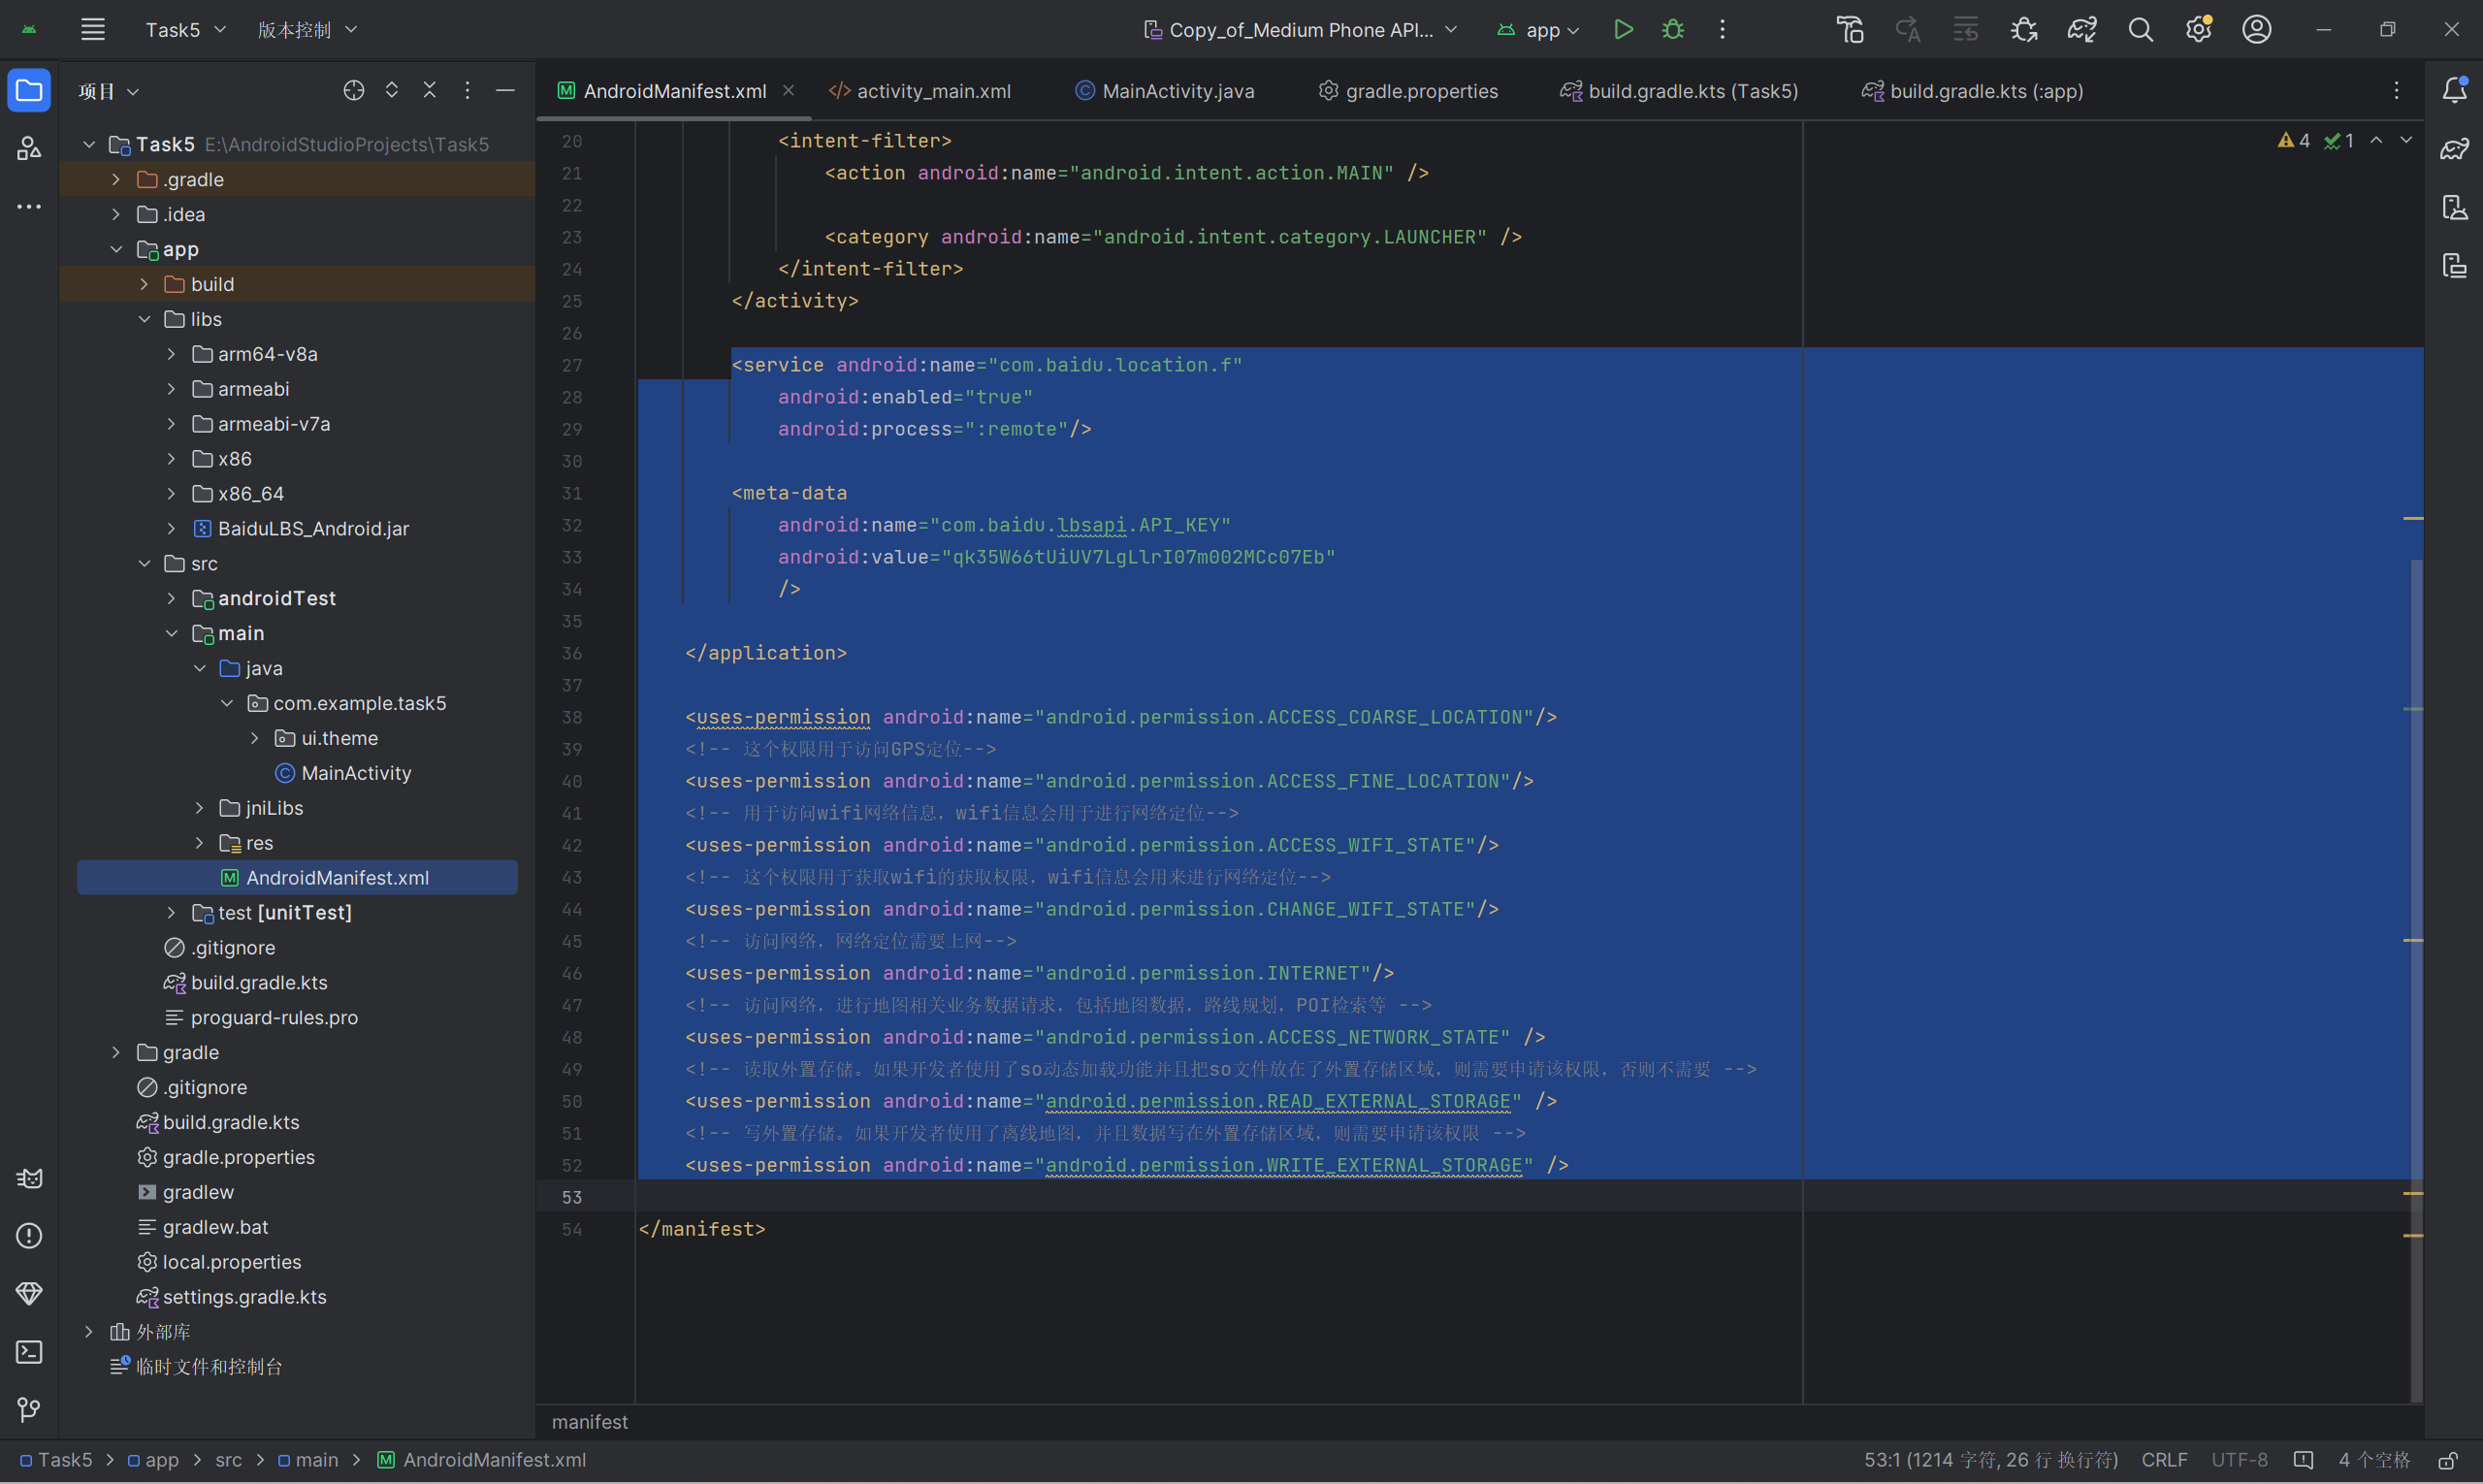Open Search Everywhere magnifier icon
The image size is (2483, 1484).
pos(2140,30)
